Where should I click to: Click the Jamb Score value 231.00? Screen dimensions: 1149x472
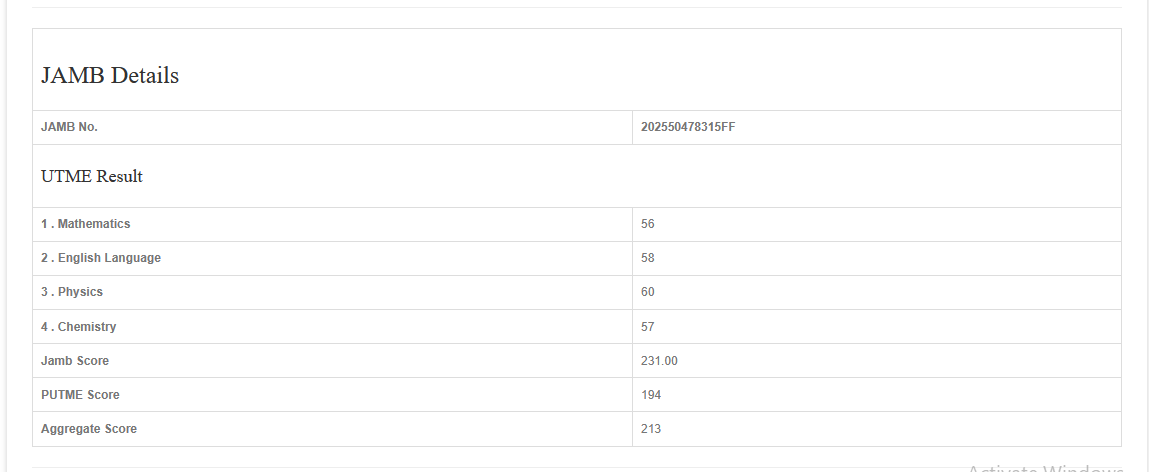(659, 361)
